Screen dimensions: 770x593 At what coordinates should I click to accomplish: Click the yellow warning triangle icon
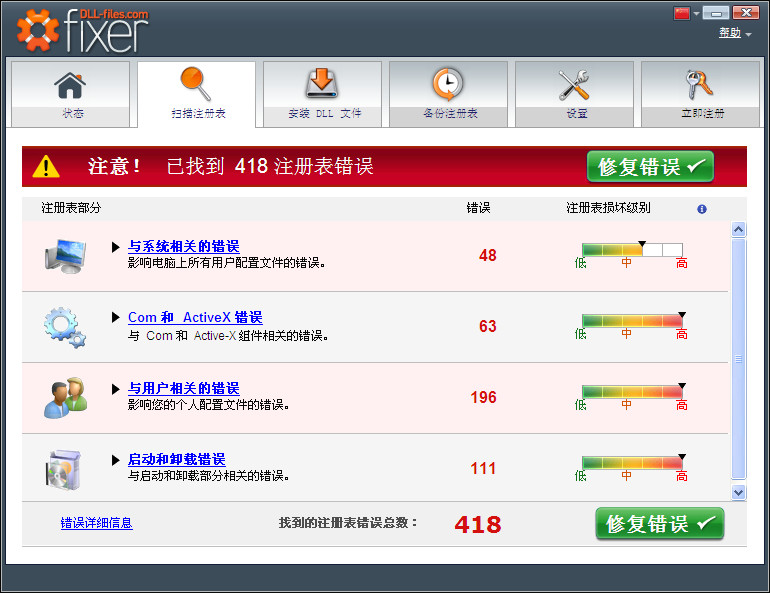46,166
